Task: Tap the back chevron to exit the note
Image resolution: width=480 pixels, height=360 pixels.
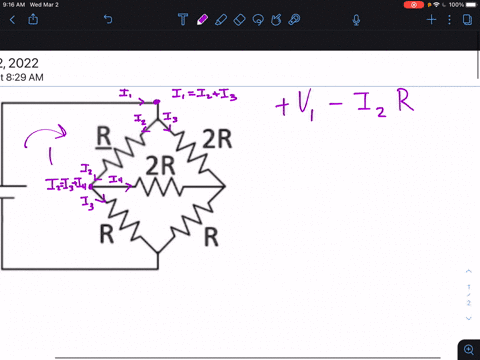Action: (x=12, y=20)
